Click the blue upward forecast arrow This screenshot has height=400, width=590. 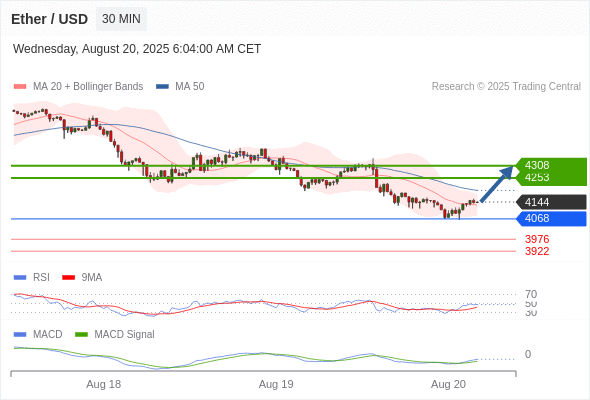coord(497,184)
